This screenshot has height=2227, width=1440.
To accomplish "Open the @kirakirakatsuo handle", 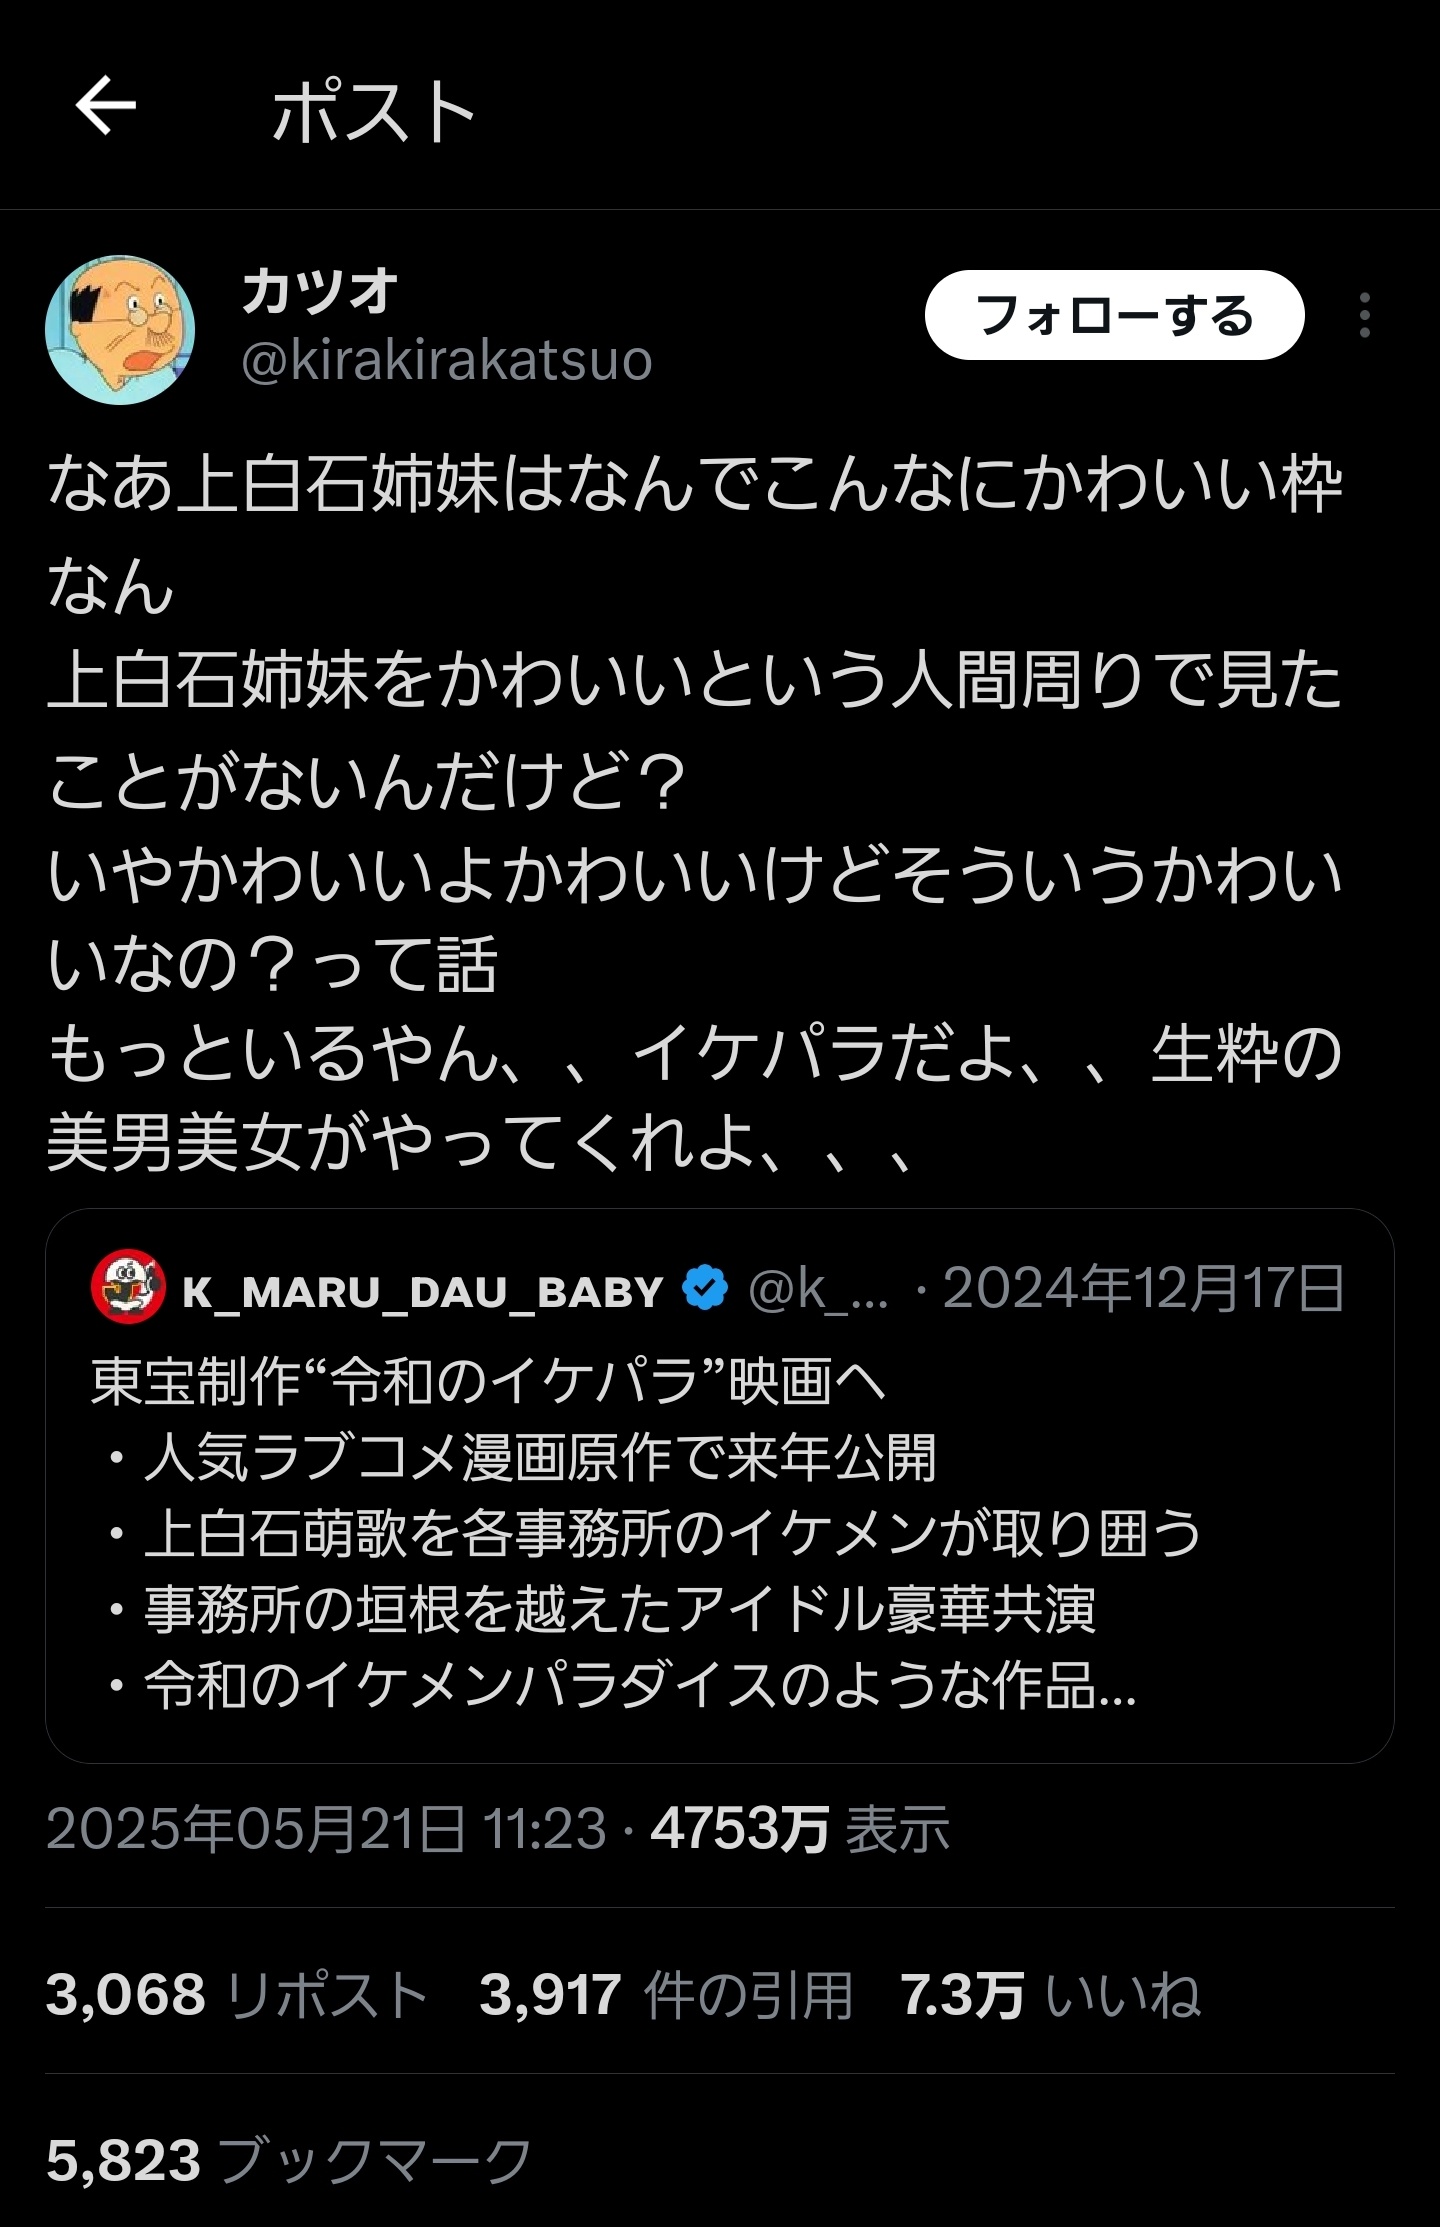I will [447, 360].
